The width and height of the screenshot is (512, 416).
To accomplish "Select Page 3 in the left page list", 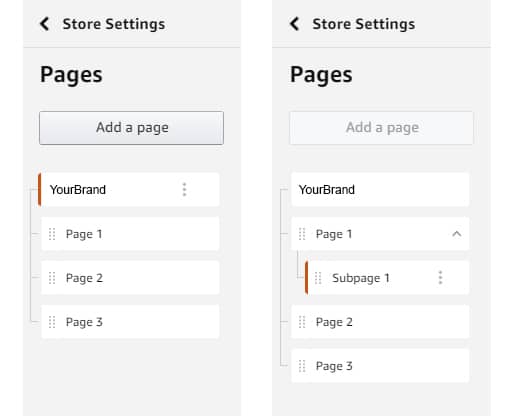I will (130, 322).
